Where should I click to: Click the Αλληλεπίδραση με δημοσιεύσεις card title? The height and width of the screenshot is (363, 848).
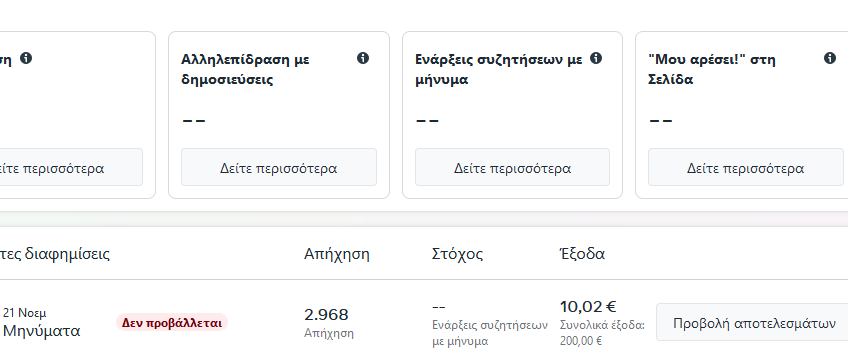pyautogui.click(x=245, y=69)
